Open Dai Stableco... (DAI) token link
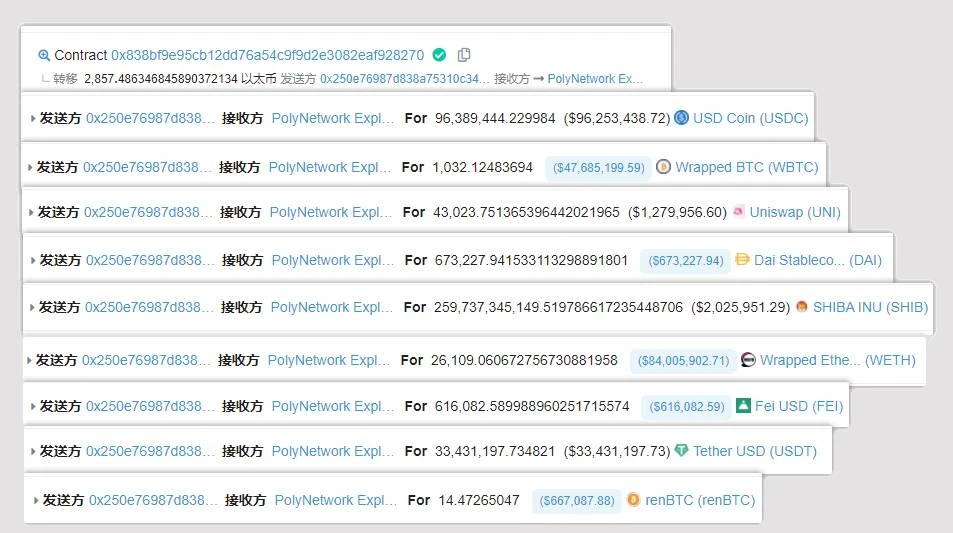Screen dimensions: 953x533 point(818,260)
